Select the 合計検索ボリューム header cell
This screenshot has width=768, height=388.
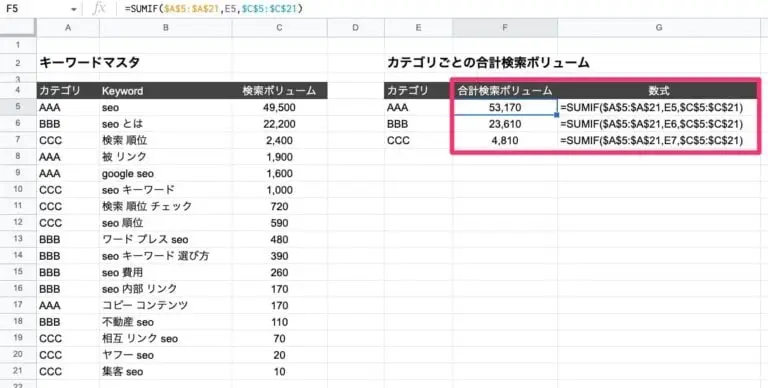click(x=505, y=91)
